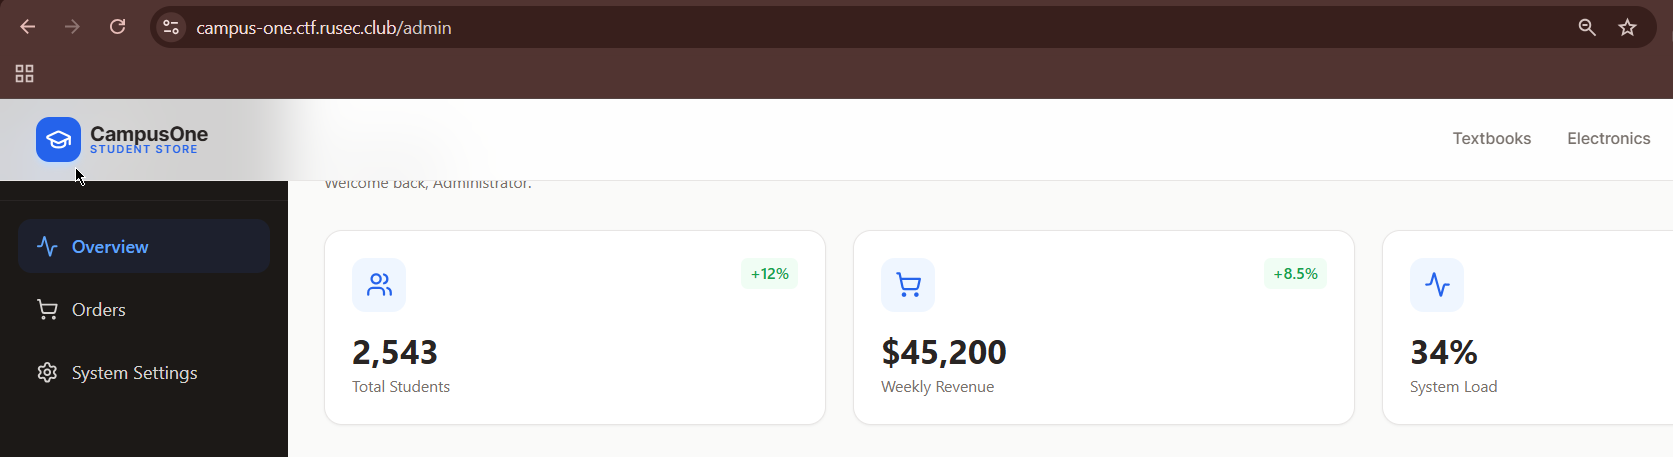Screen dimensions: 1673x457
Task: Click the +12% growth badge
Action: [769, 274]
